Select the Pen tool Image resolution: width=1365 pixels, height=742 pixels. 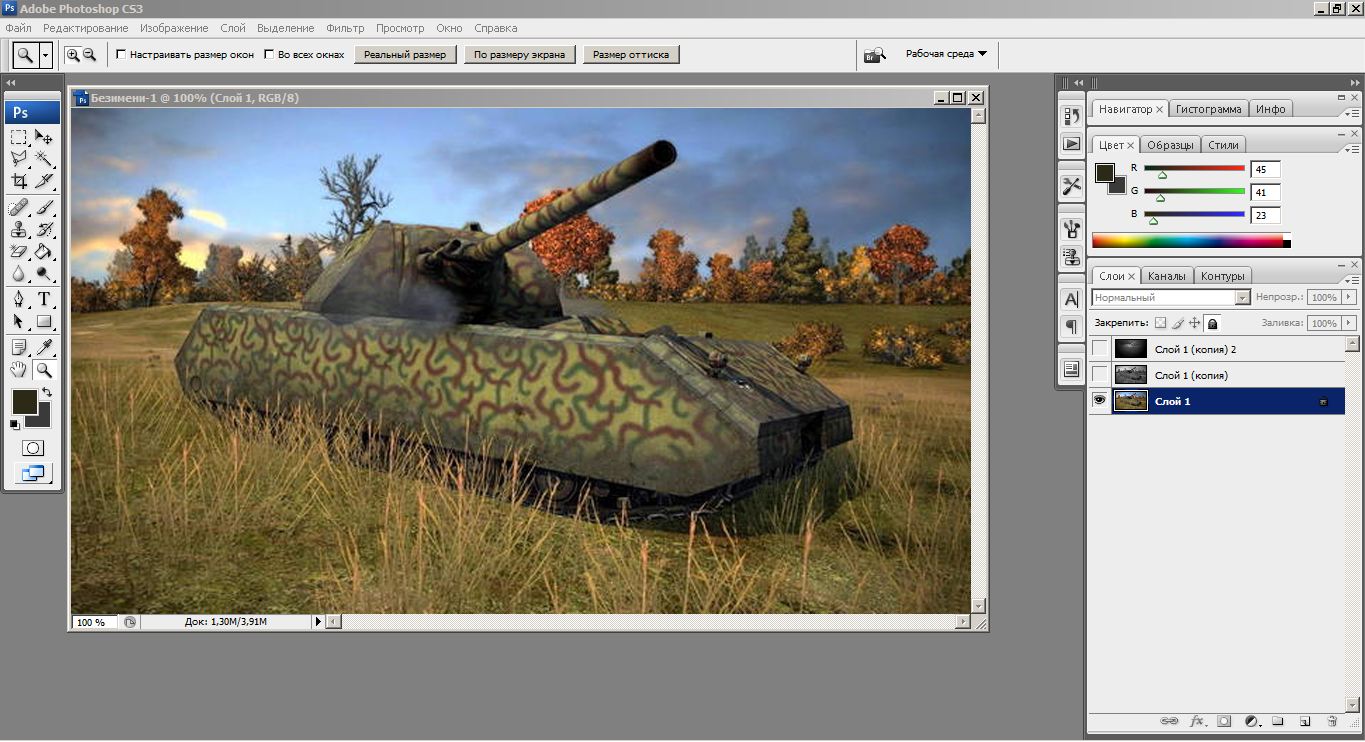pyautogui.click(x=19, y=300)
